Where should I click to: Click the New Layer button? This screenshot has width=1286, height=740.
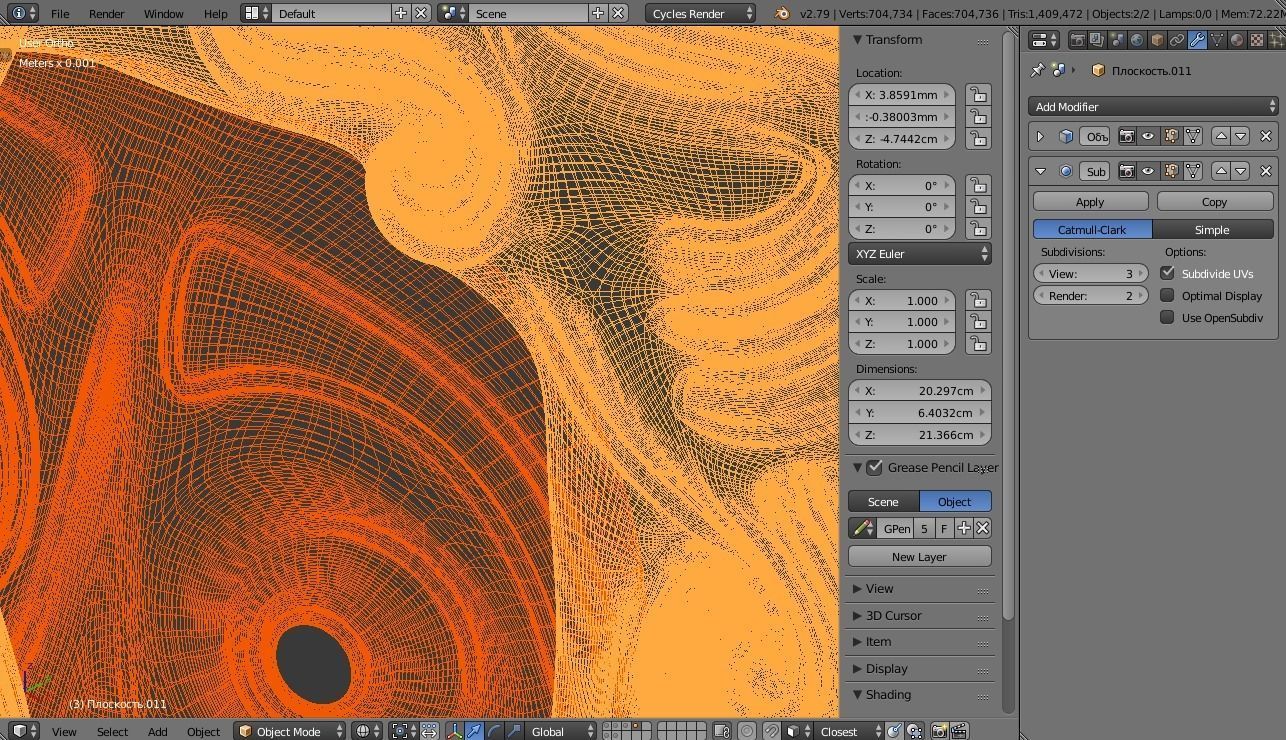click(x=919, y=556)
